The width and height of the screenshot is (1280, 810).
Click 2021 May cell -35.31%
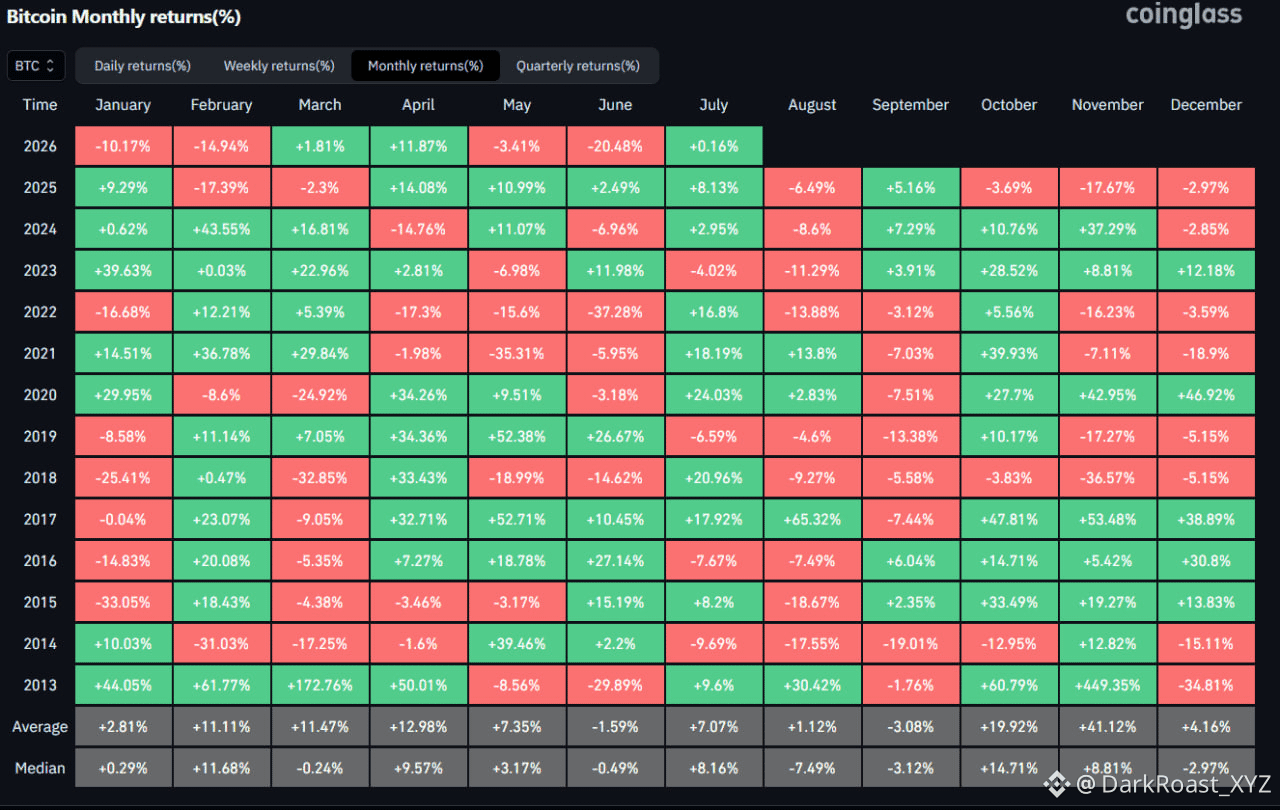tap(517, 354)
